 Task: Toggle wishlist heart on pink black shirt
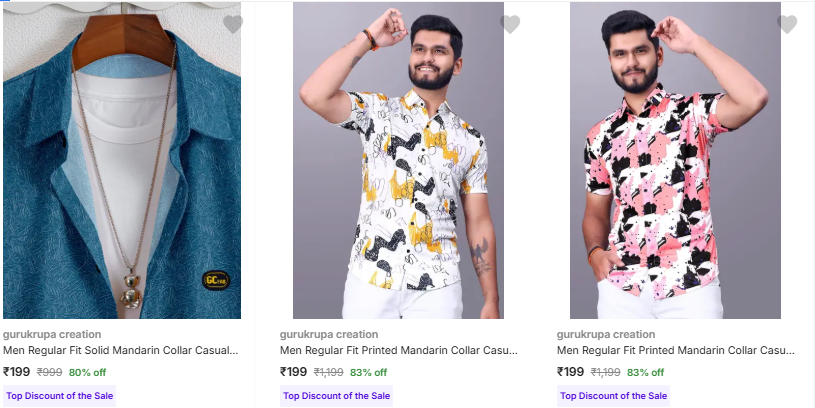[x=787, y=24]
